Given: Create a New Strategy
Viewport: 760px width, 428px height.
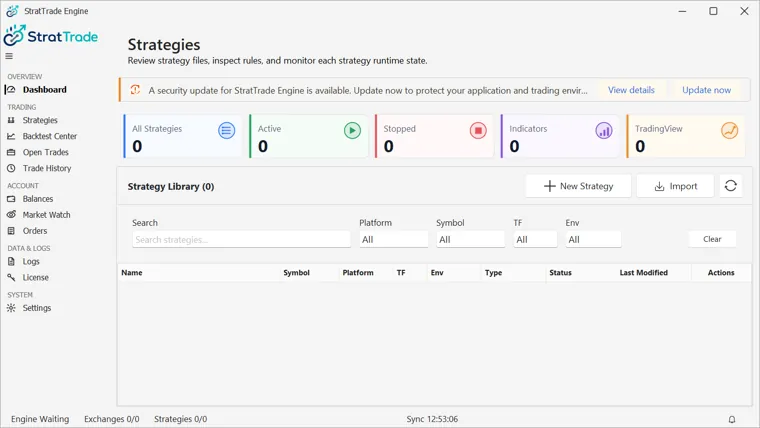Looking at the screenshot, I should [x=578, y=186].
